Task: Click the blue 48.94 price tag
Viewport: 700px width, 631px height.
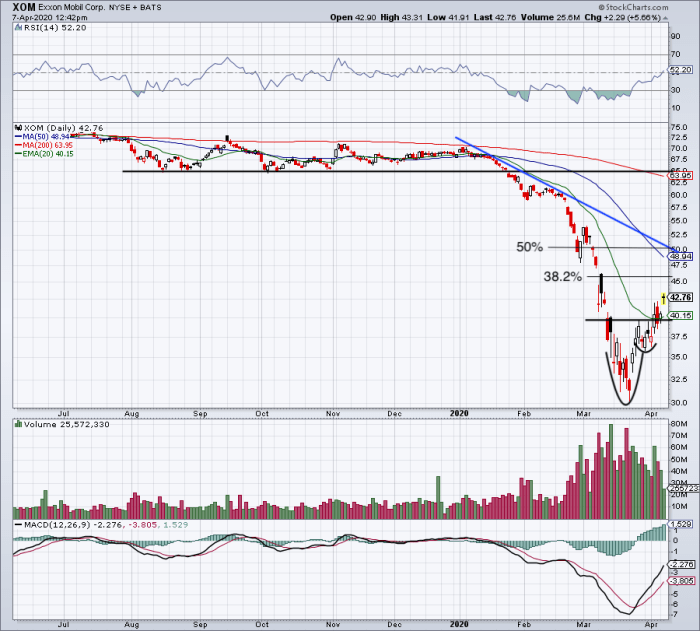Action: tap(680, 256)
